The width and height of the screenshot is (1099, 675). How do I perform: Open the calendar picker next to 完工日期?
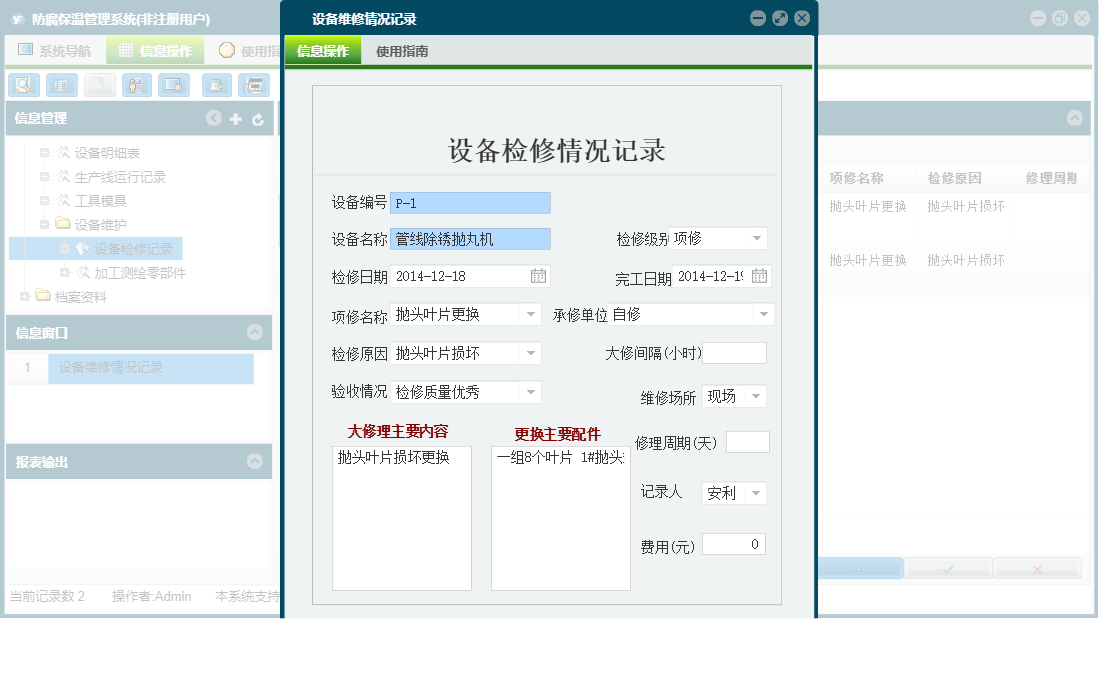click(x=758, y=276)
